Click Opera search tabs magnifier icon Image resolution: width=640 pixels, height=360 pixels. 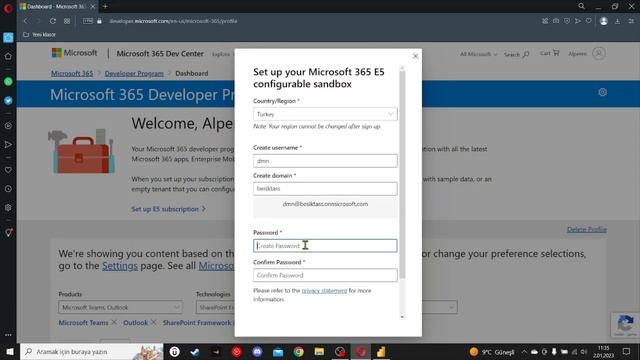click(x=581, y=6)
